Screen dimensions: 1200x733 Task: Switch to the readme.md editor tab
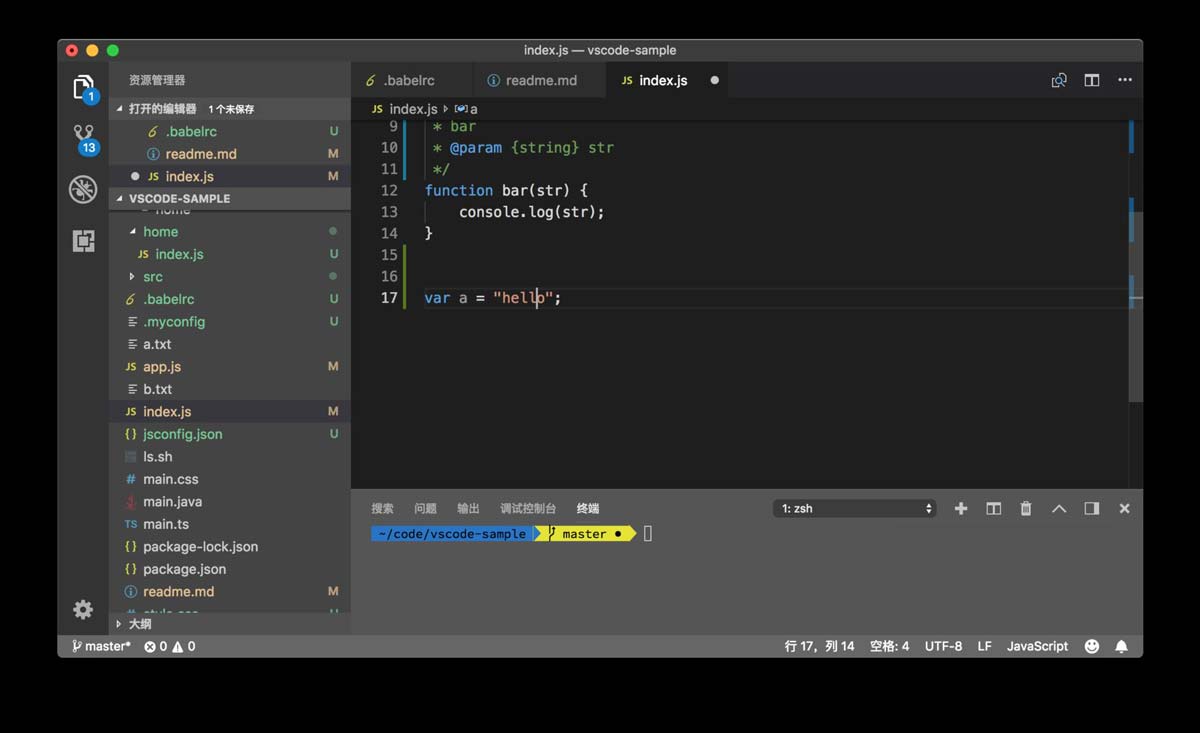(539, 80)
